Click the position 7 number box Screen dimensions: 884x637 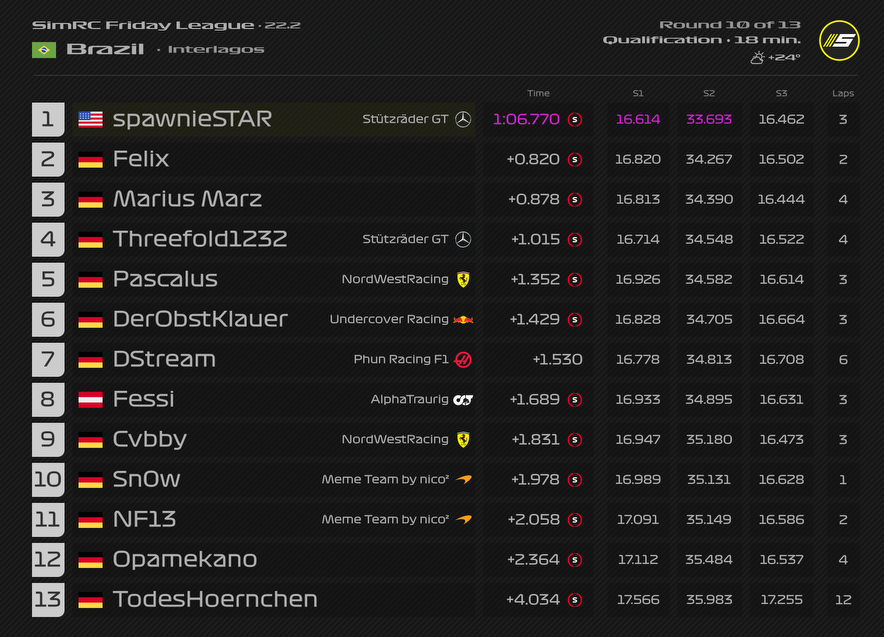point(48,359)
